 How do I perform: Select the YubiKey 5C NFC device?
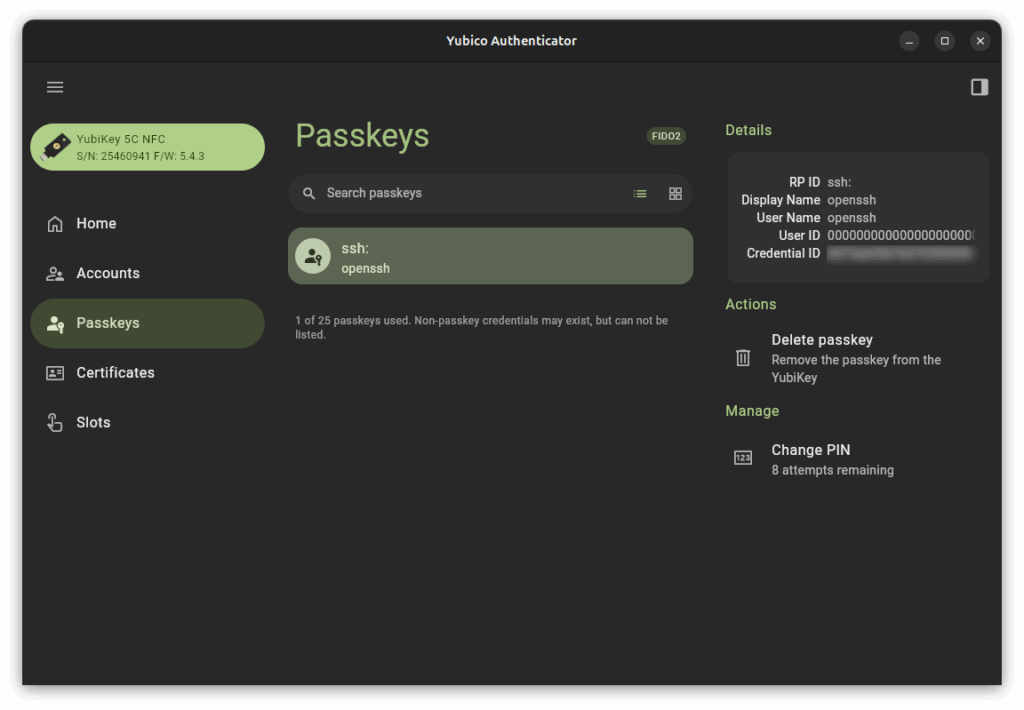[x=148, y=147]
